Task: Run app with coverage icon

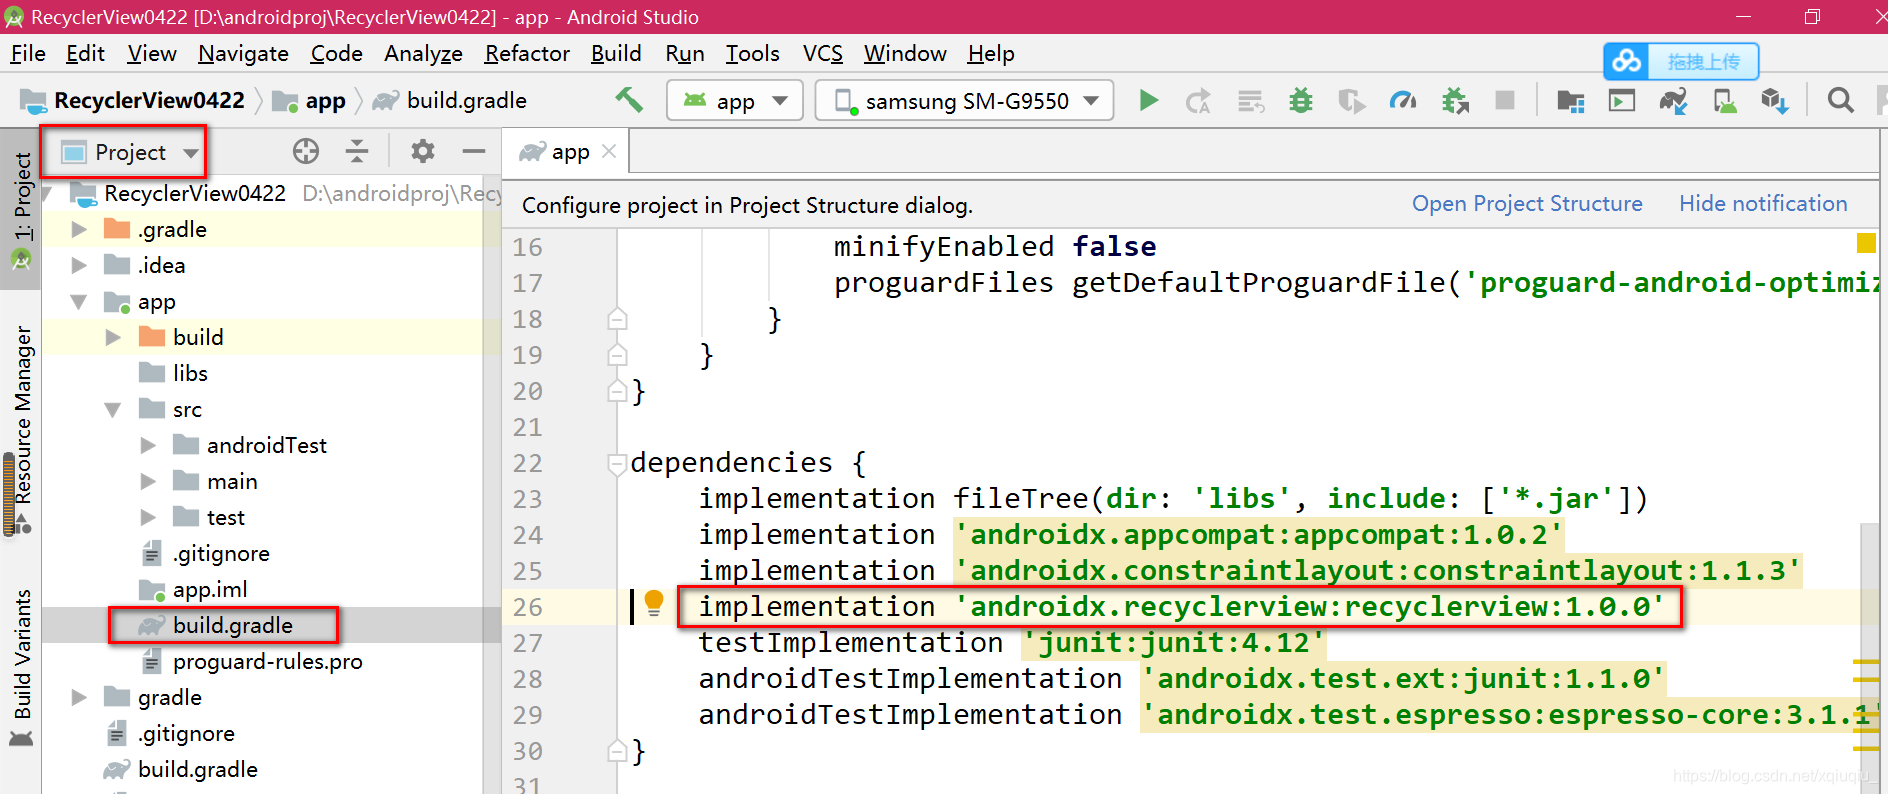Action: click(x=1352, y=101)
